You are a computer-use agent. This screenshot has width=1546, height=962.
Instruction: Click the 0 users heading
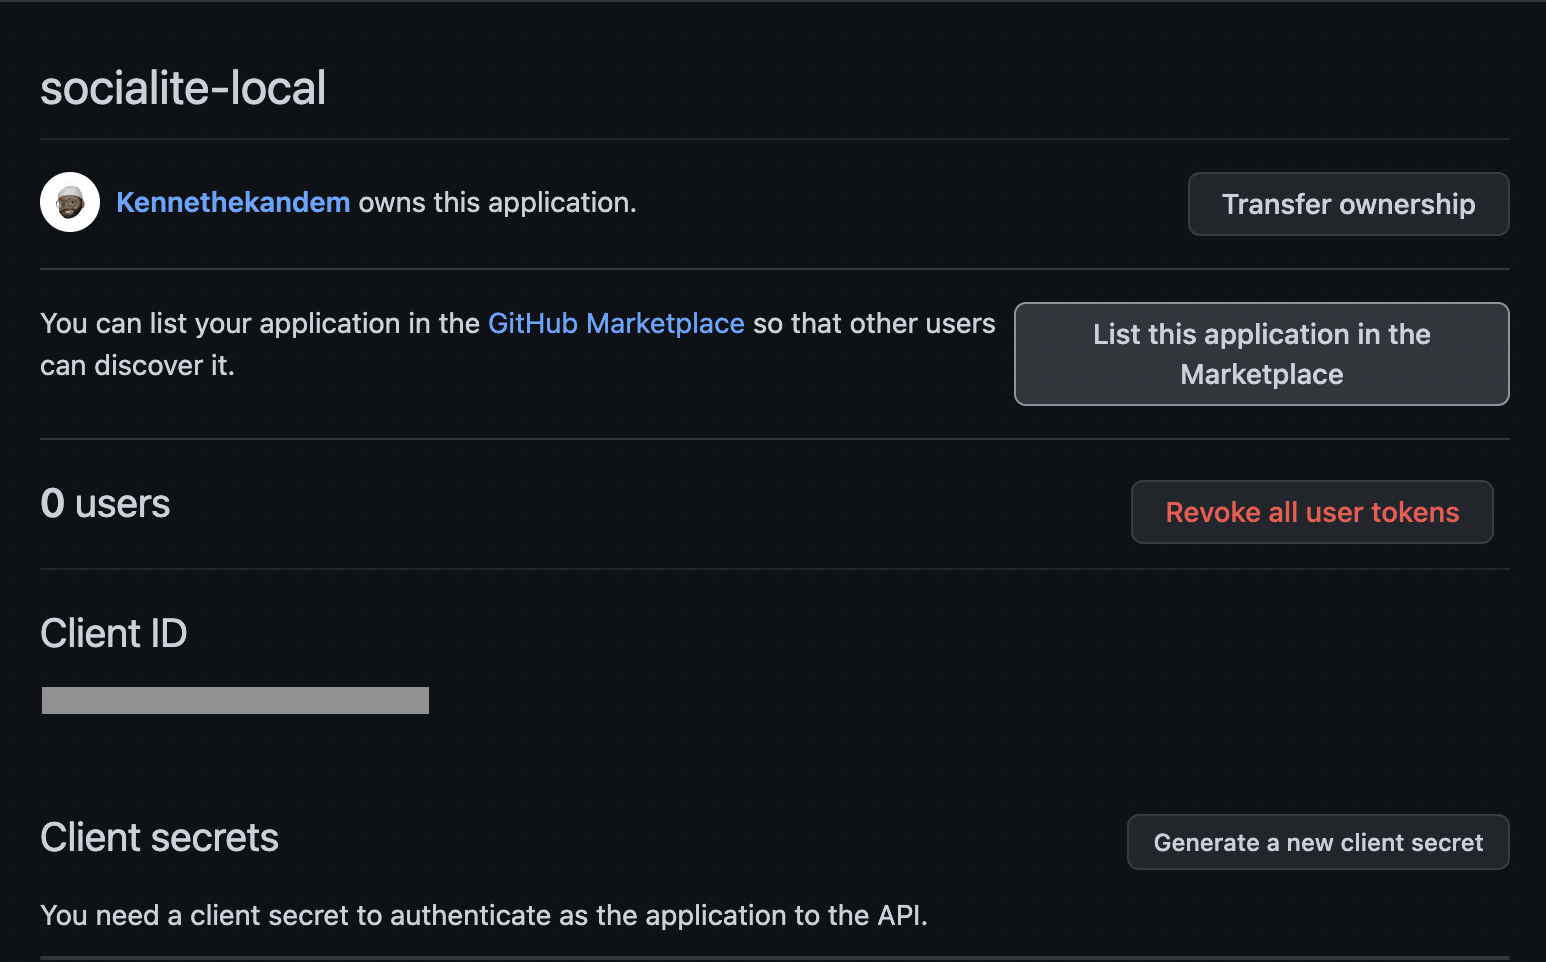pyautogui.click(x=105, y=504)
